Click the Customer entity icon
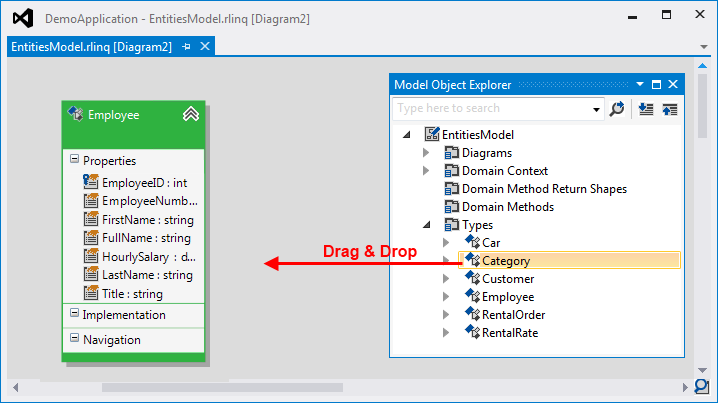The image size is (718, 403). tap(472, 278)
